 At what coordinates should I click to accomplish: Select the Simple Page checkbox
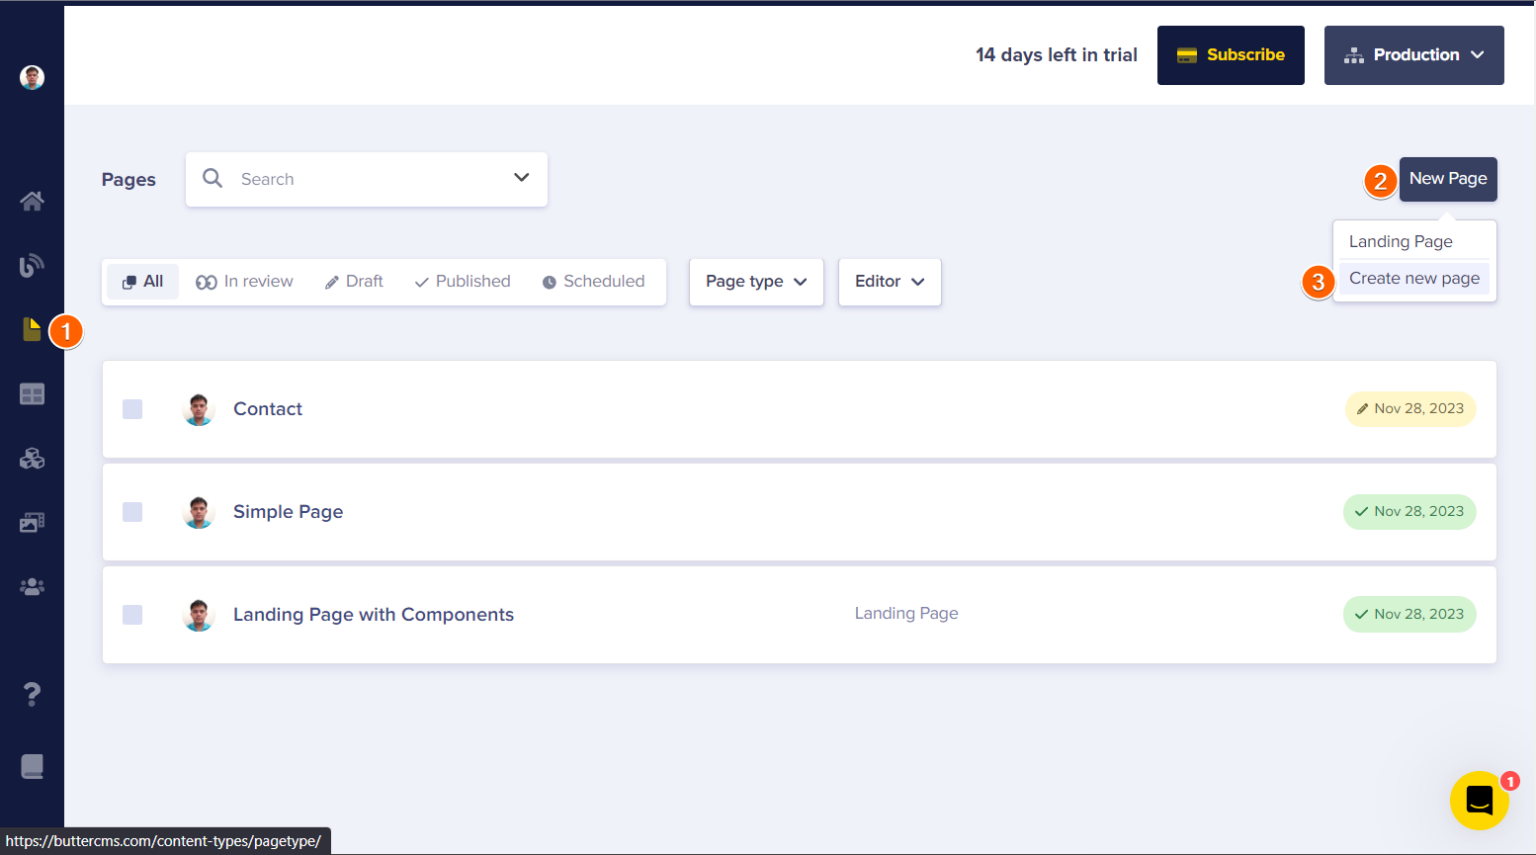click(x=132, y=512)
